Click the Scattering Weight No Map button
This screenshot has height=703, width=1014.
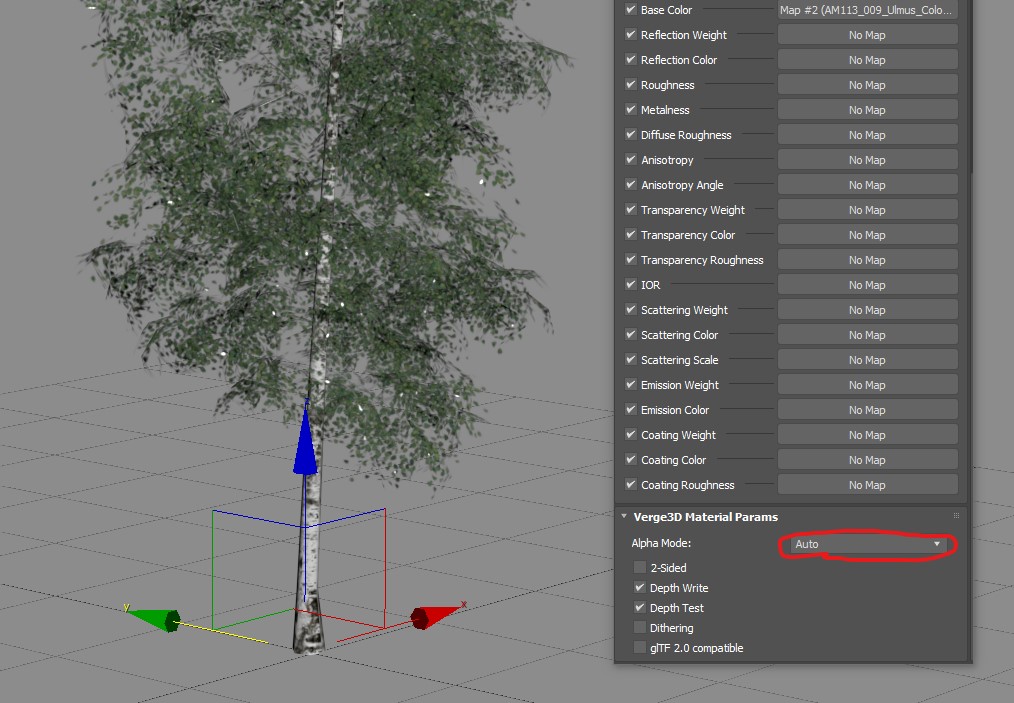pyautogui.click(x=867, y=310)
